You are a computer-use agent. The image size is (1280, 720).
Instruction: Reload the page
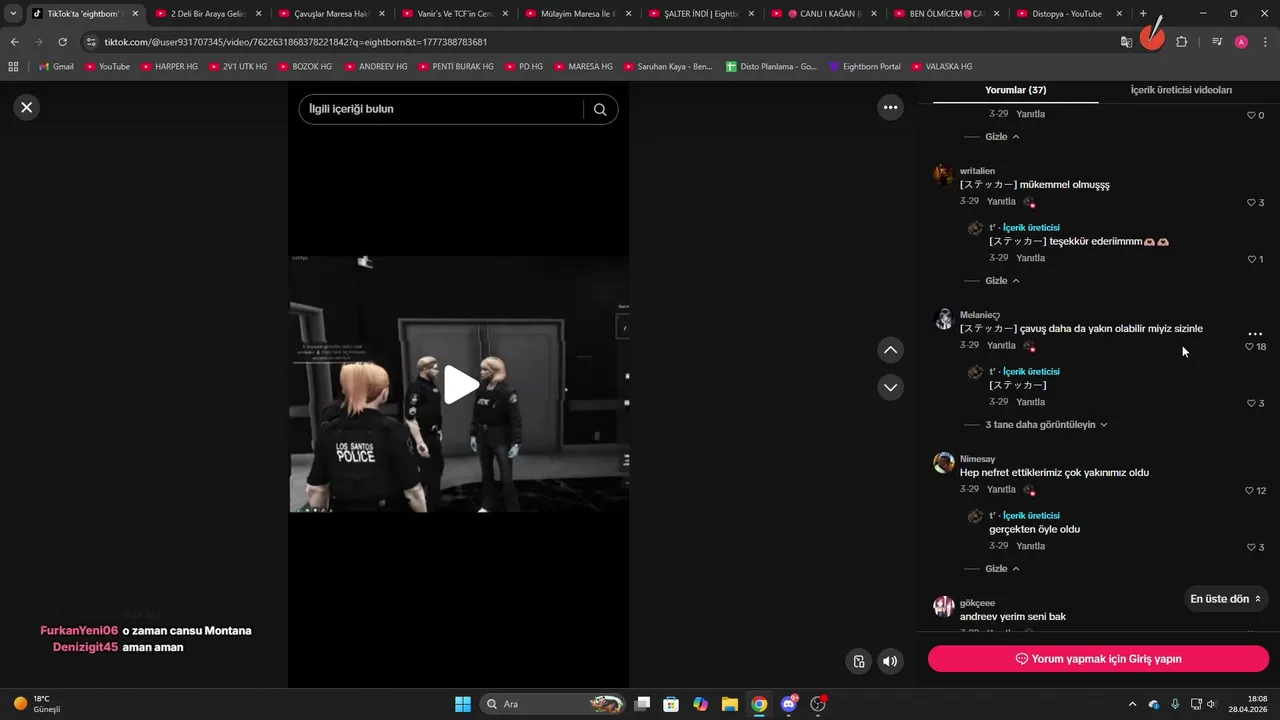click(x=63, y=42)
